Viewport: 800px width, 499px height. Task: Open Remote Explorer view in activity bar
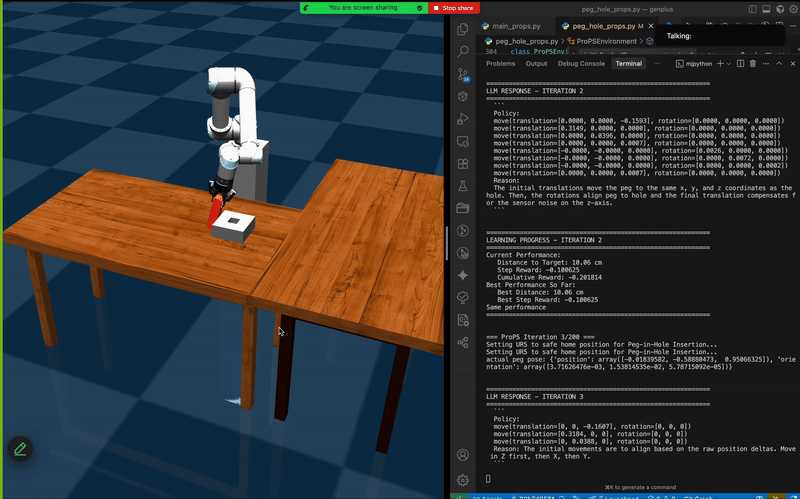pos(463,141)
